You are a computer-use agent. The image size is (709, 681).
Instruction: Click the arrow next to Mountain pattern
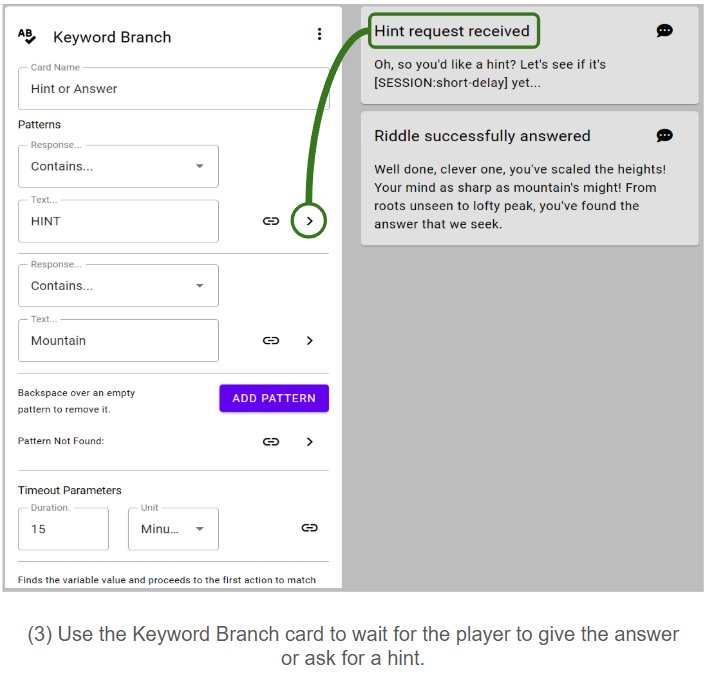click(310, 340)
